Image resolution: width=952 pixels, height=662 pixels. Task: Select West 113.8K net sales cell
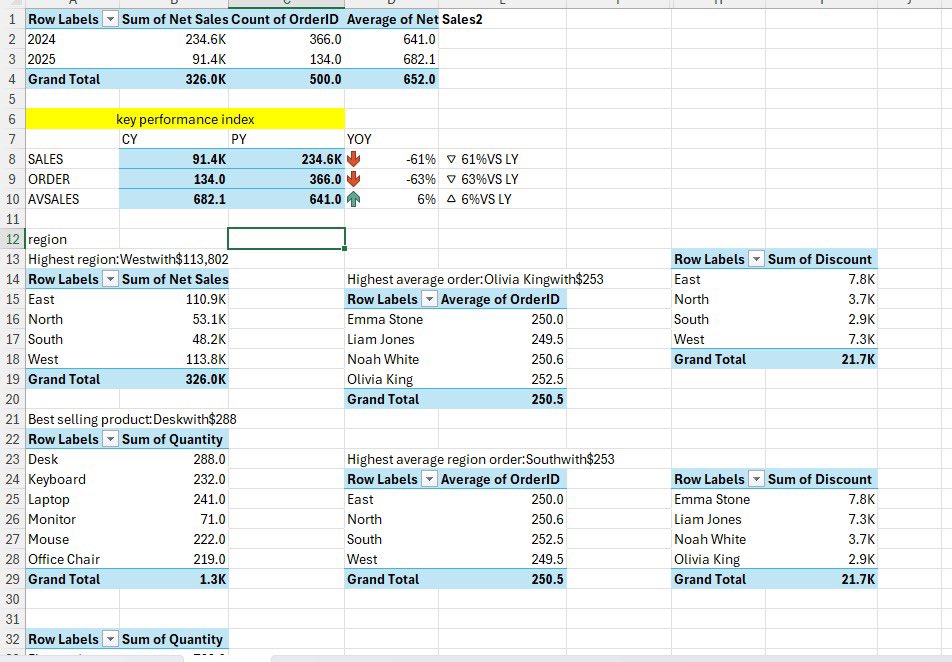coord(174,359)
